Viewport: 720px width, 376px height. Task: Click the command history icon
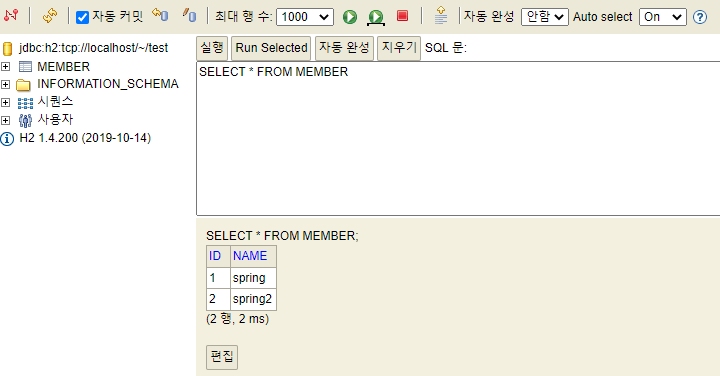441,15
